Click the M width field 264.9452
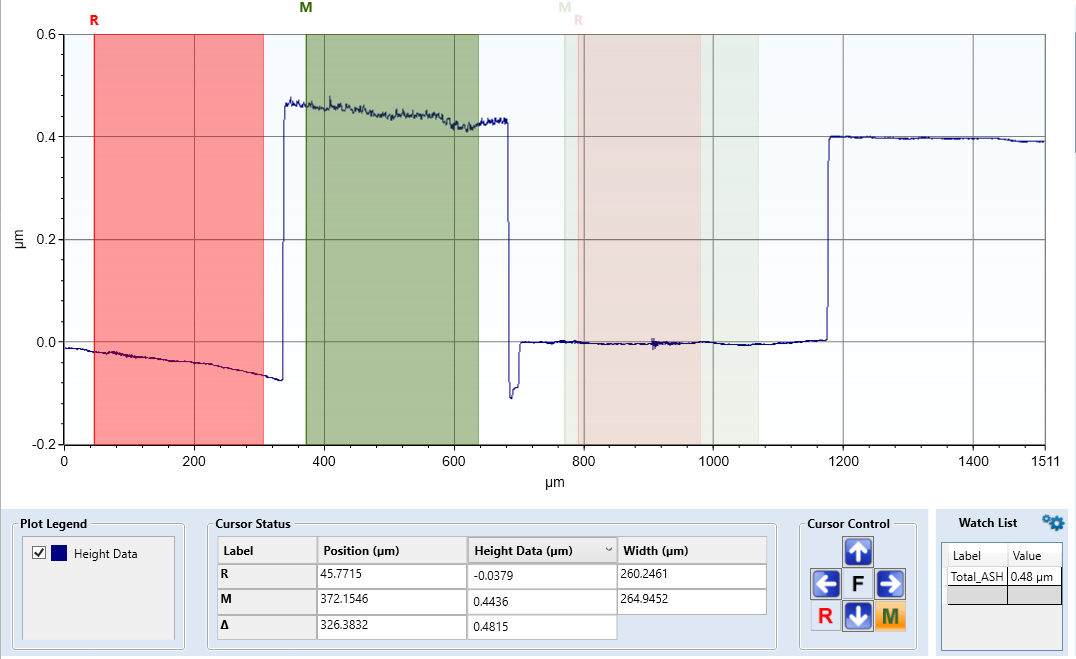 click(692, 601)
